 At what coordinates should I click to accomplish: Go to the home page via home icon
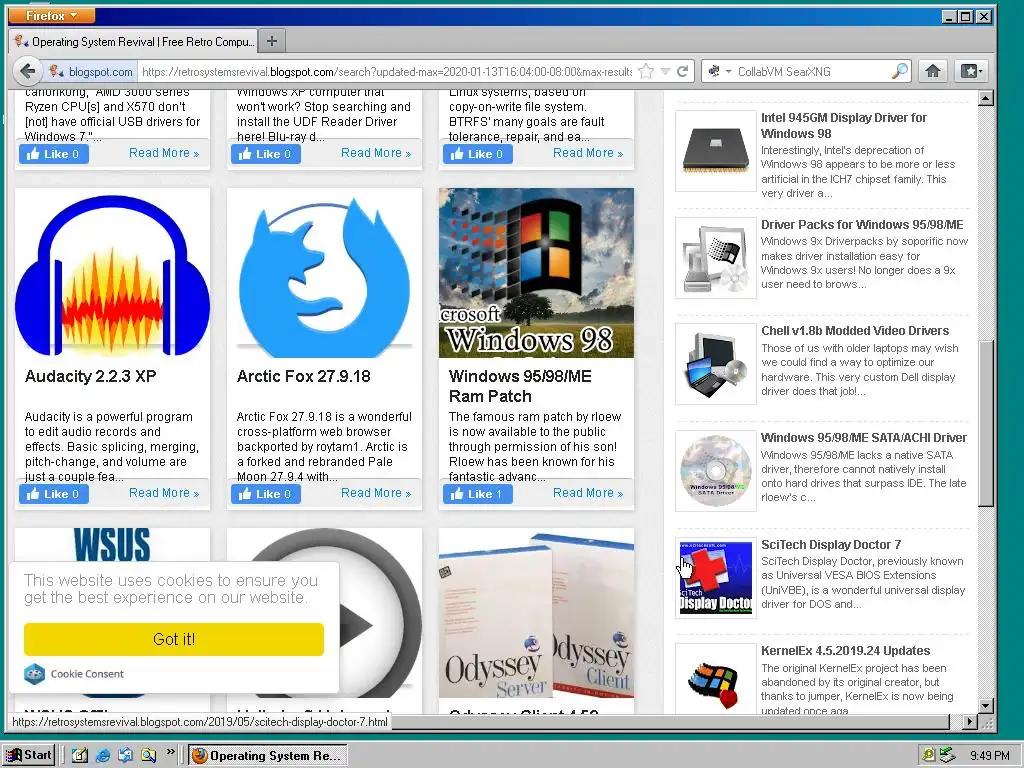pyautogui.click(x=933, y=71)
